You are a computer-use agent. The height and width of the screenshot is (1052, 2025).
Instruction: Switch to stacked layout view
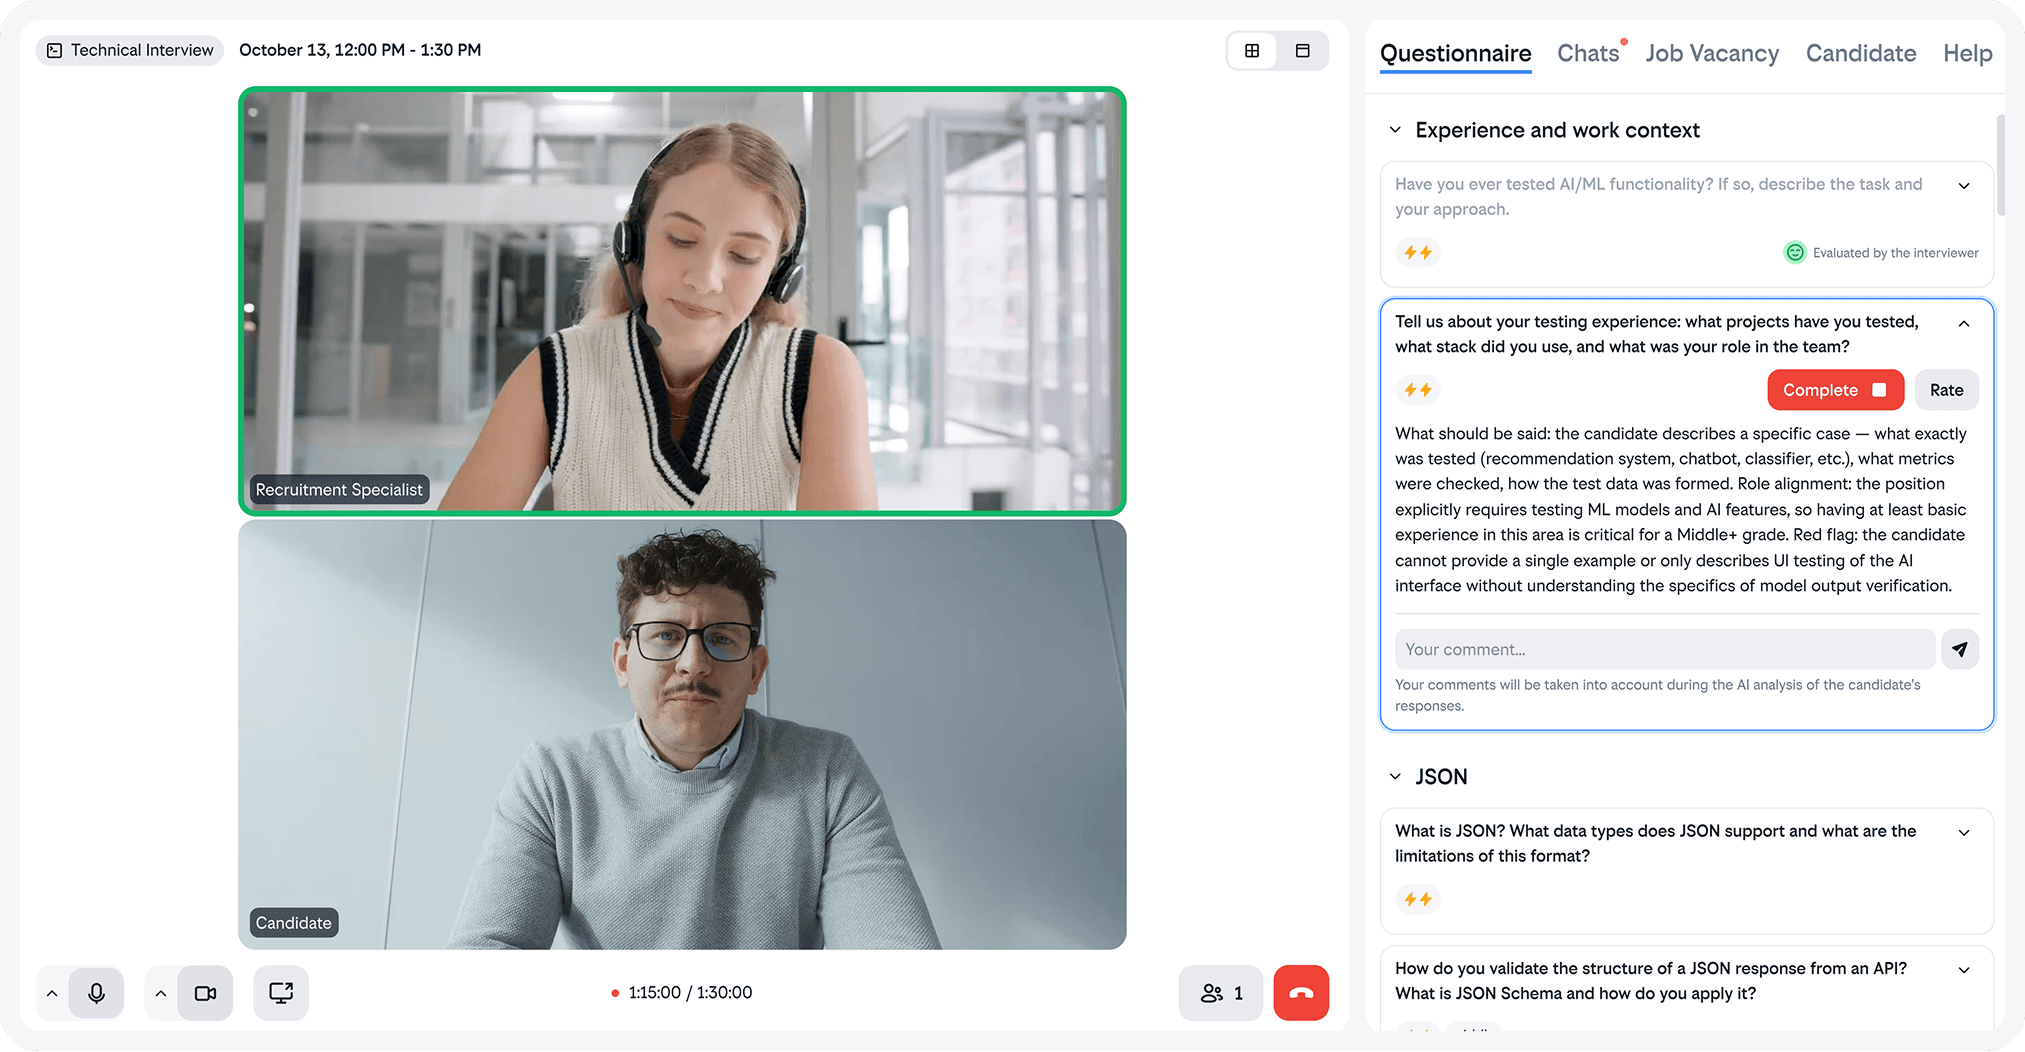[1302, 51]
